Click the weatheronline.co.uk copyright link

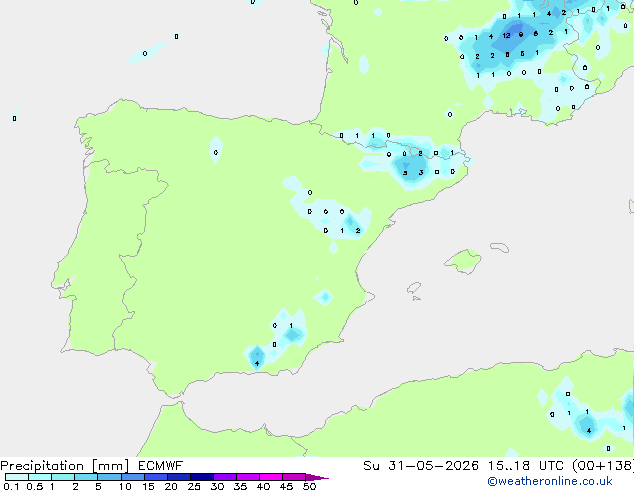click(x=550, y=481)
